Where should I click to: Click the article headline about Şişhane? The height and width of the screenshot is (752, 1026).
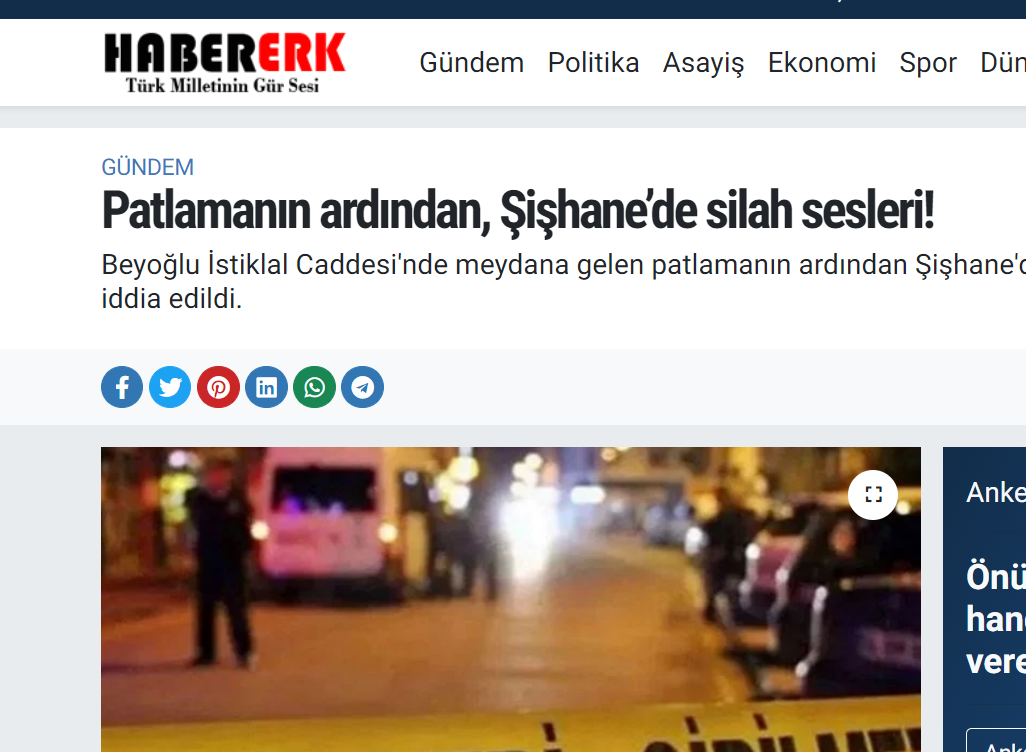(x=518, y=211)
